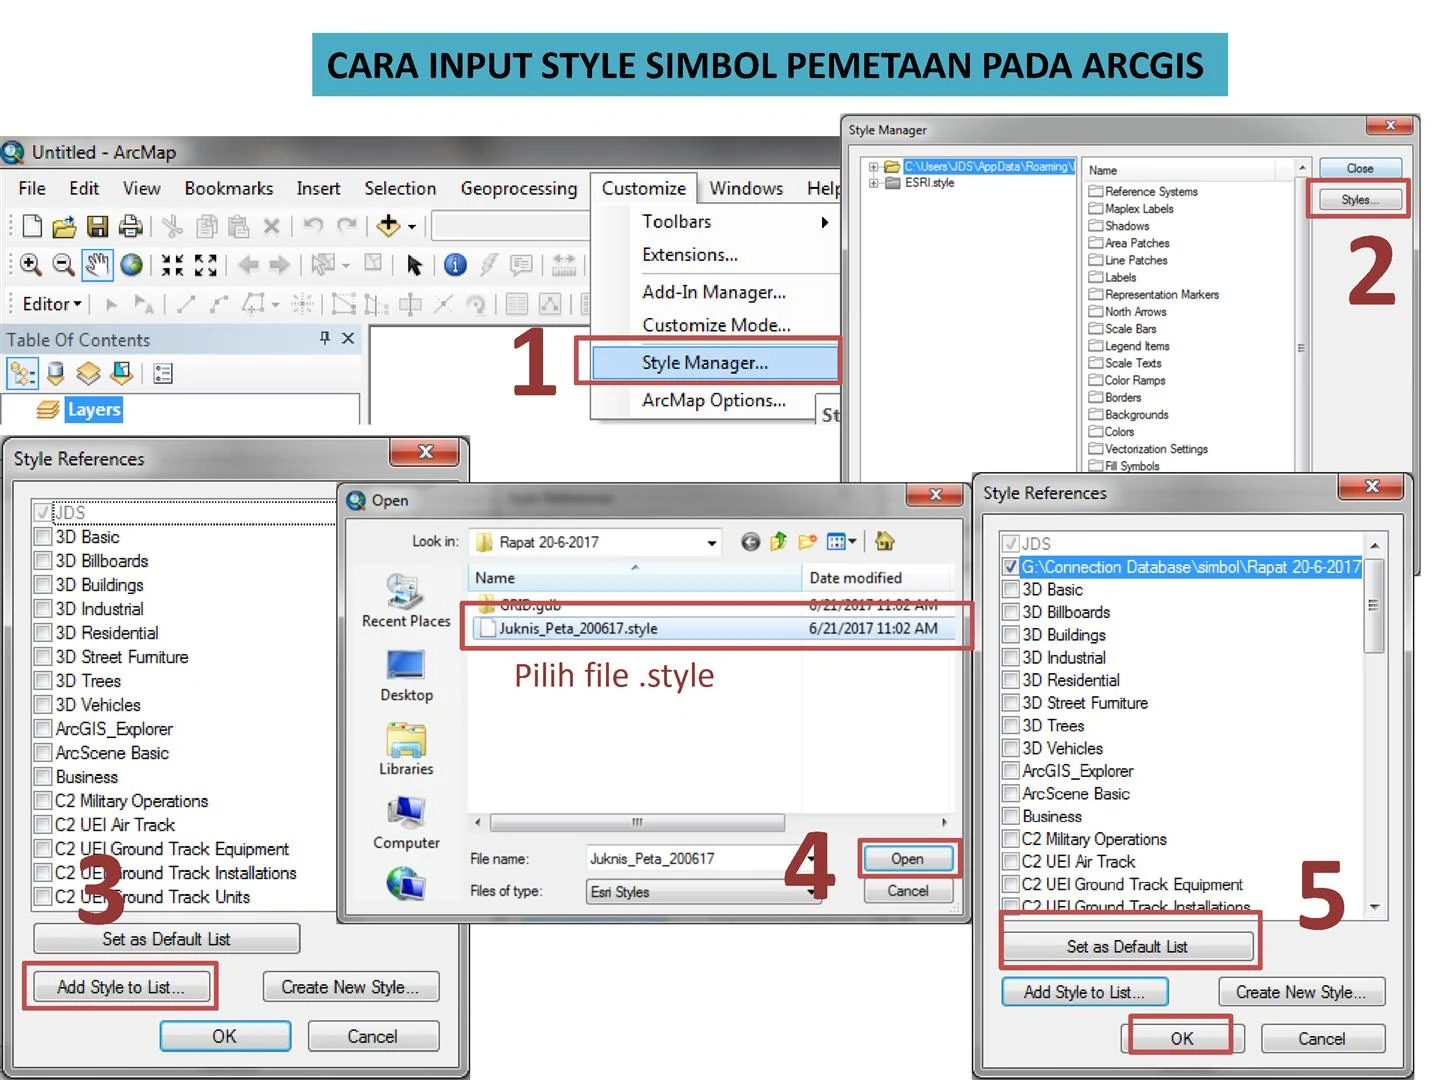
Task: Check ArcGIS_Explorer in the Style References dialog behind the Open dialog
Action: (x=43, y=729)
